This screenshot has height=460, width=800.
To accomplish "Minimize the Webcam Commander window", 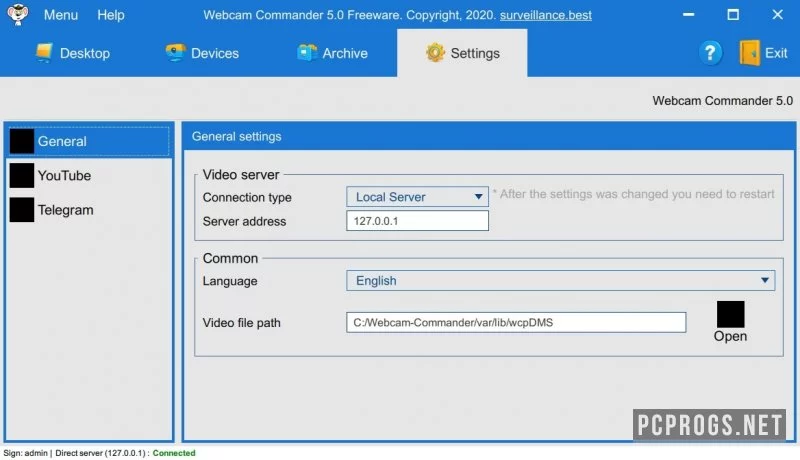I will coord(689,14).
